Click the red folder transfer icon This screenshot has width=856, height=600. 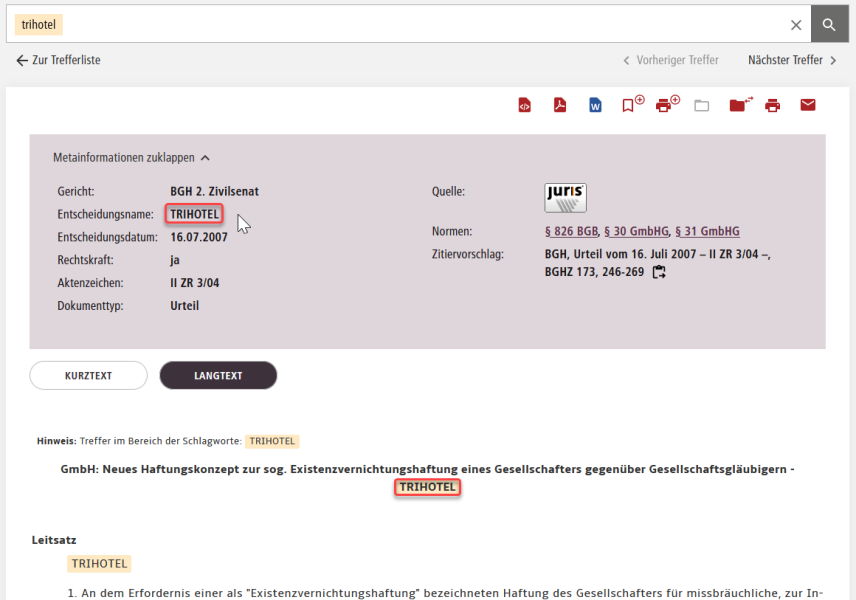740,105
